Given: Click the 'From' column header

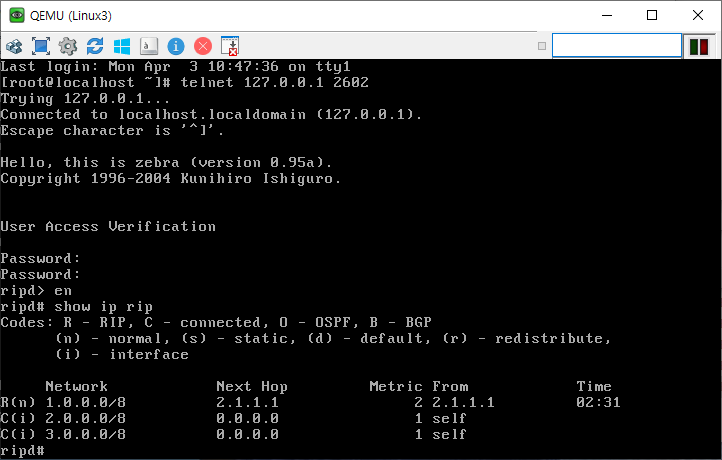Looking at the screenshot, I should tap(450, 386).
